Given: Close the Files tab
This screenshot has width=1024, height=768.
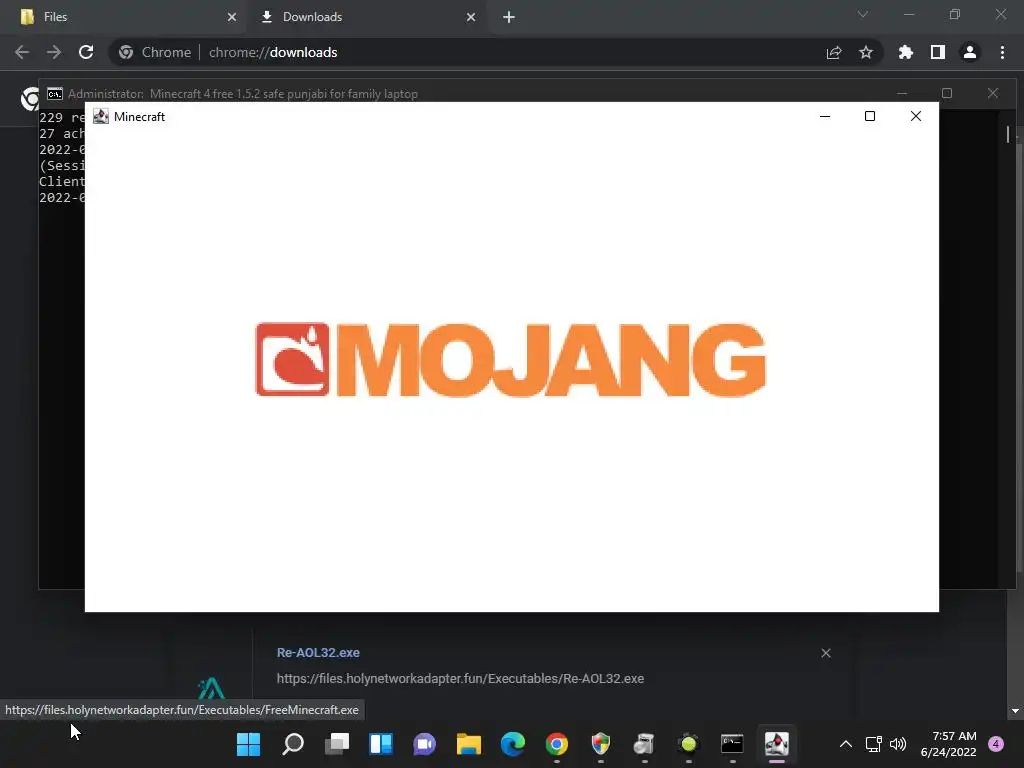Looking at the screenshot, I should [x=232, y=17].
